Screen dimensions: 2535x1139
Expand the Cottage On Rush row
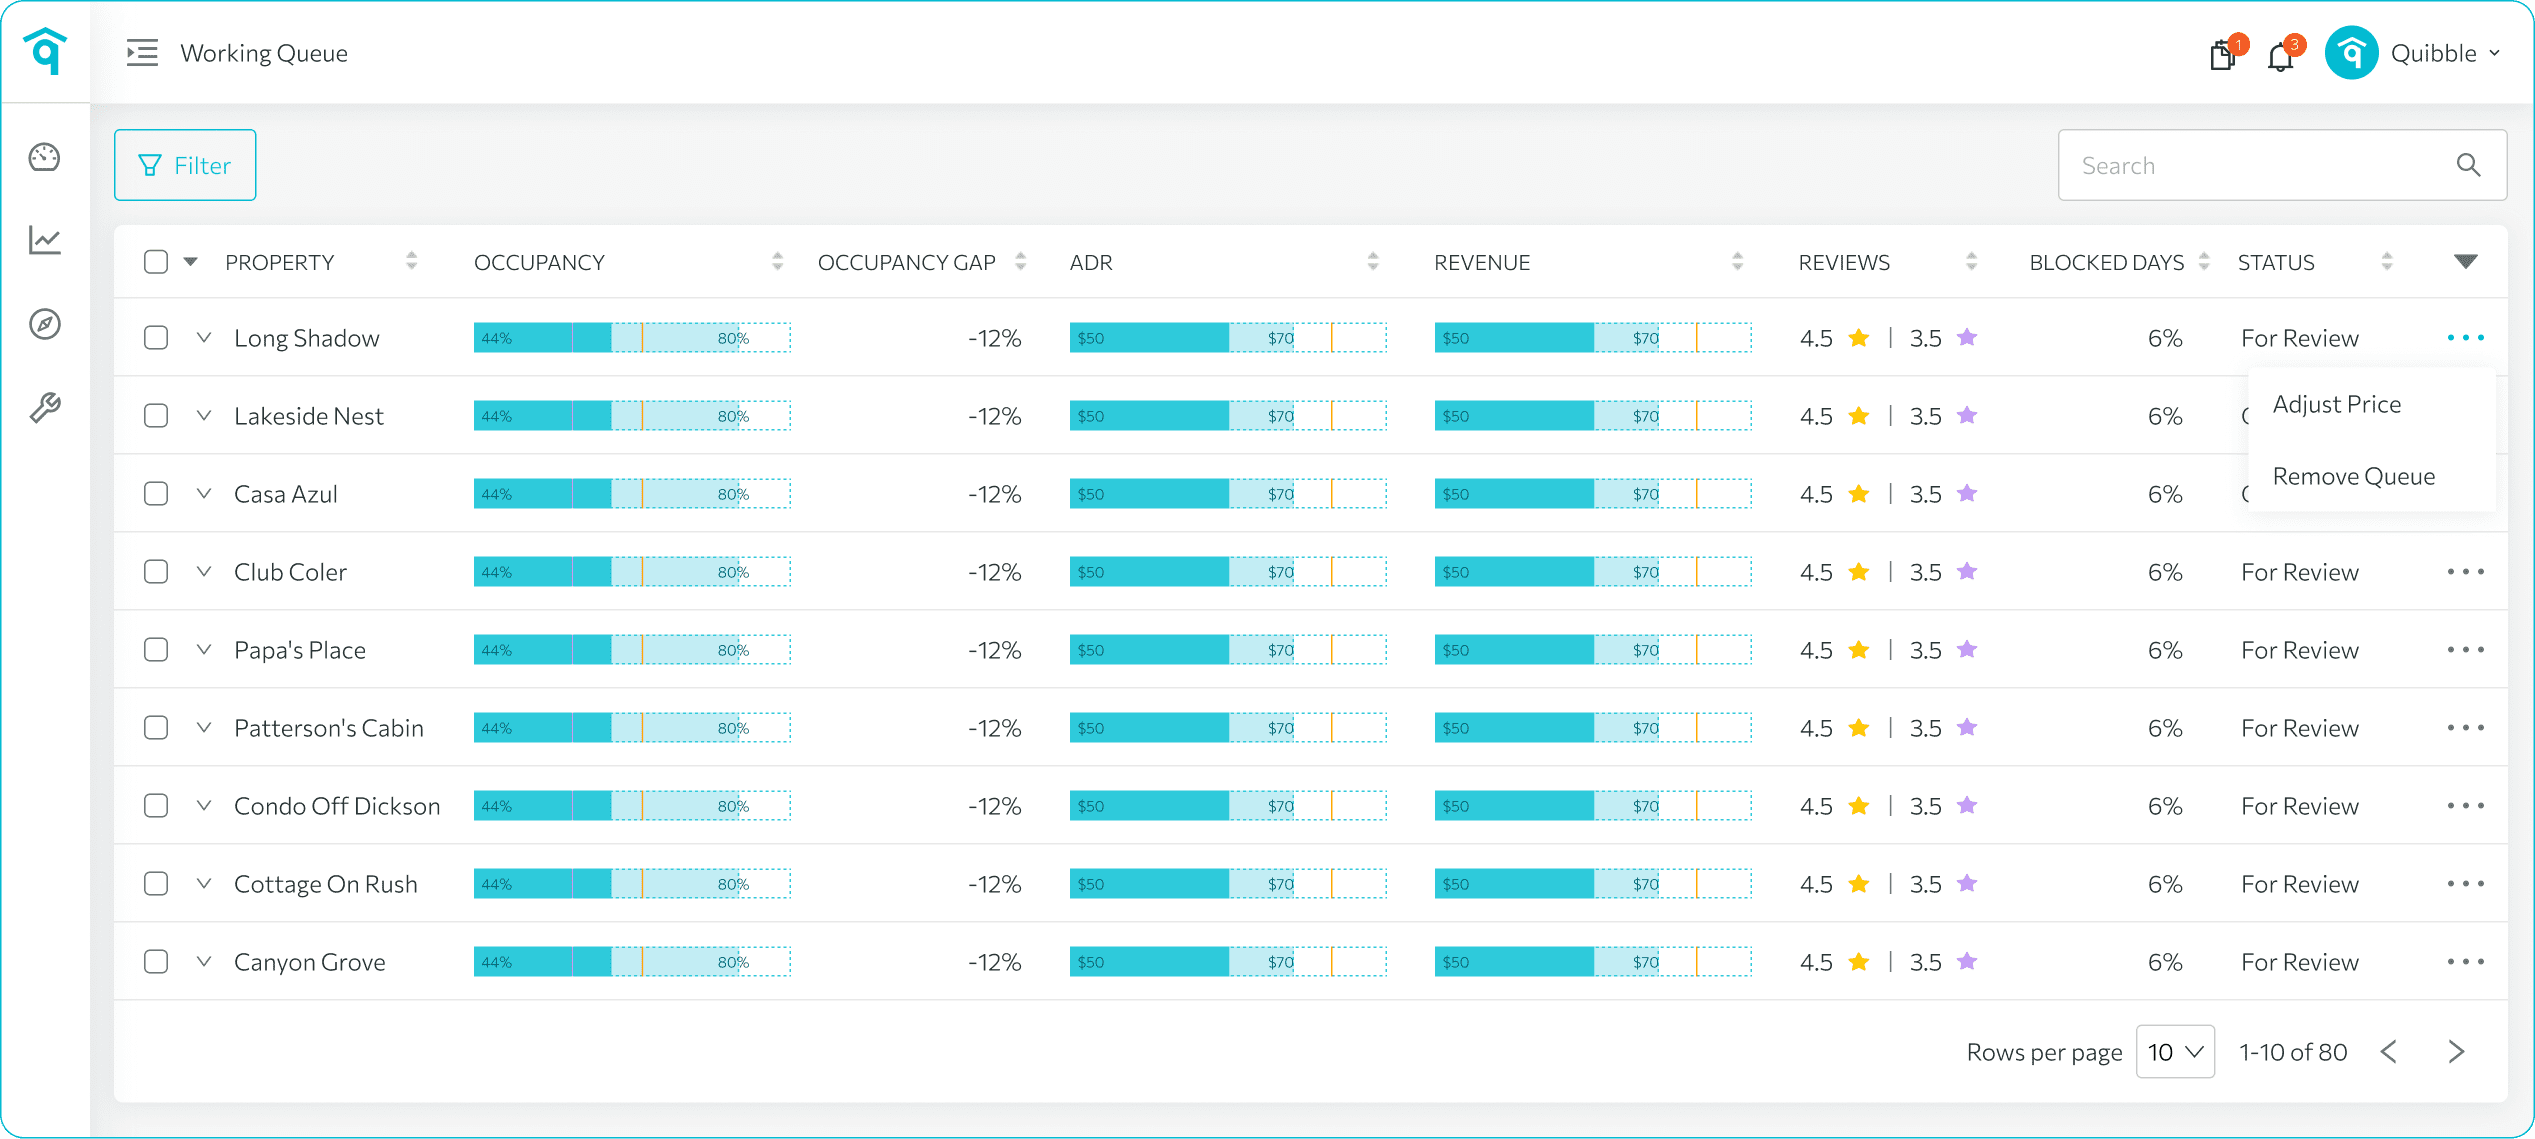(x=204, y=884)
